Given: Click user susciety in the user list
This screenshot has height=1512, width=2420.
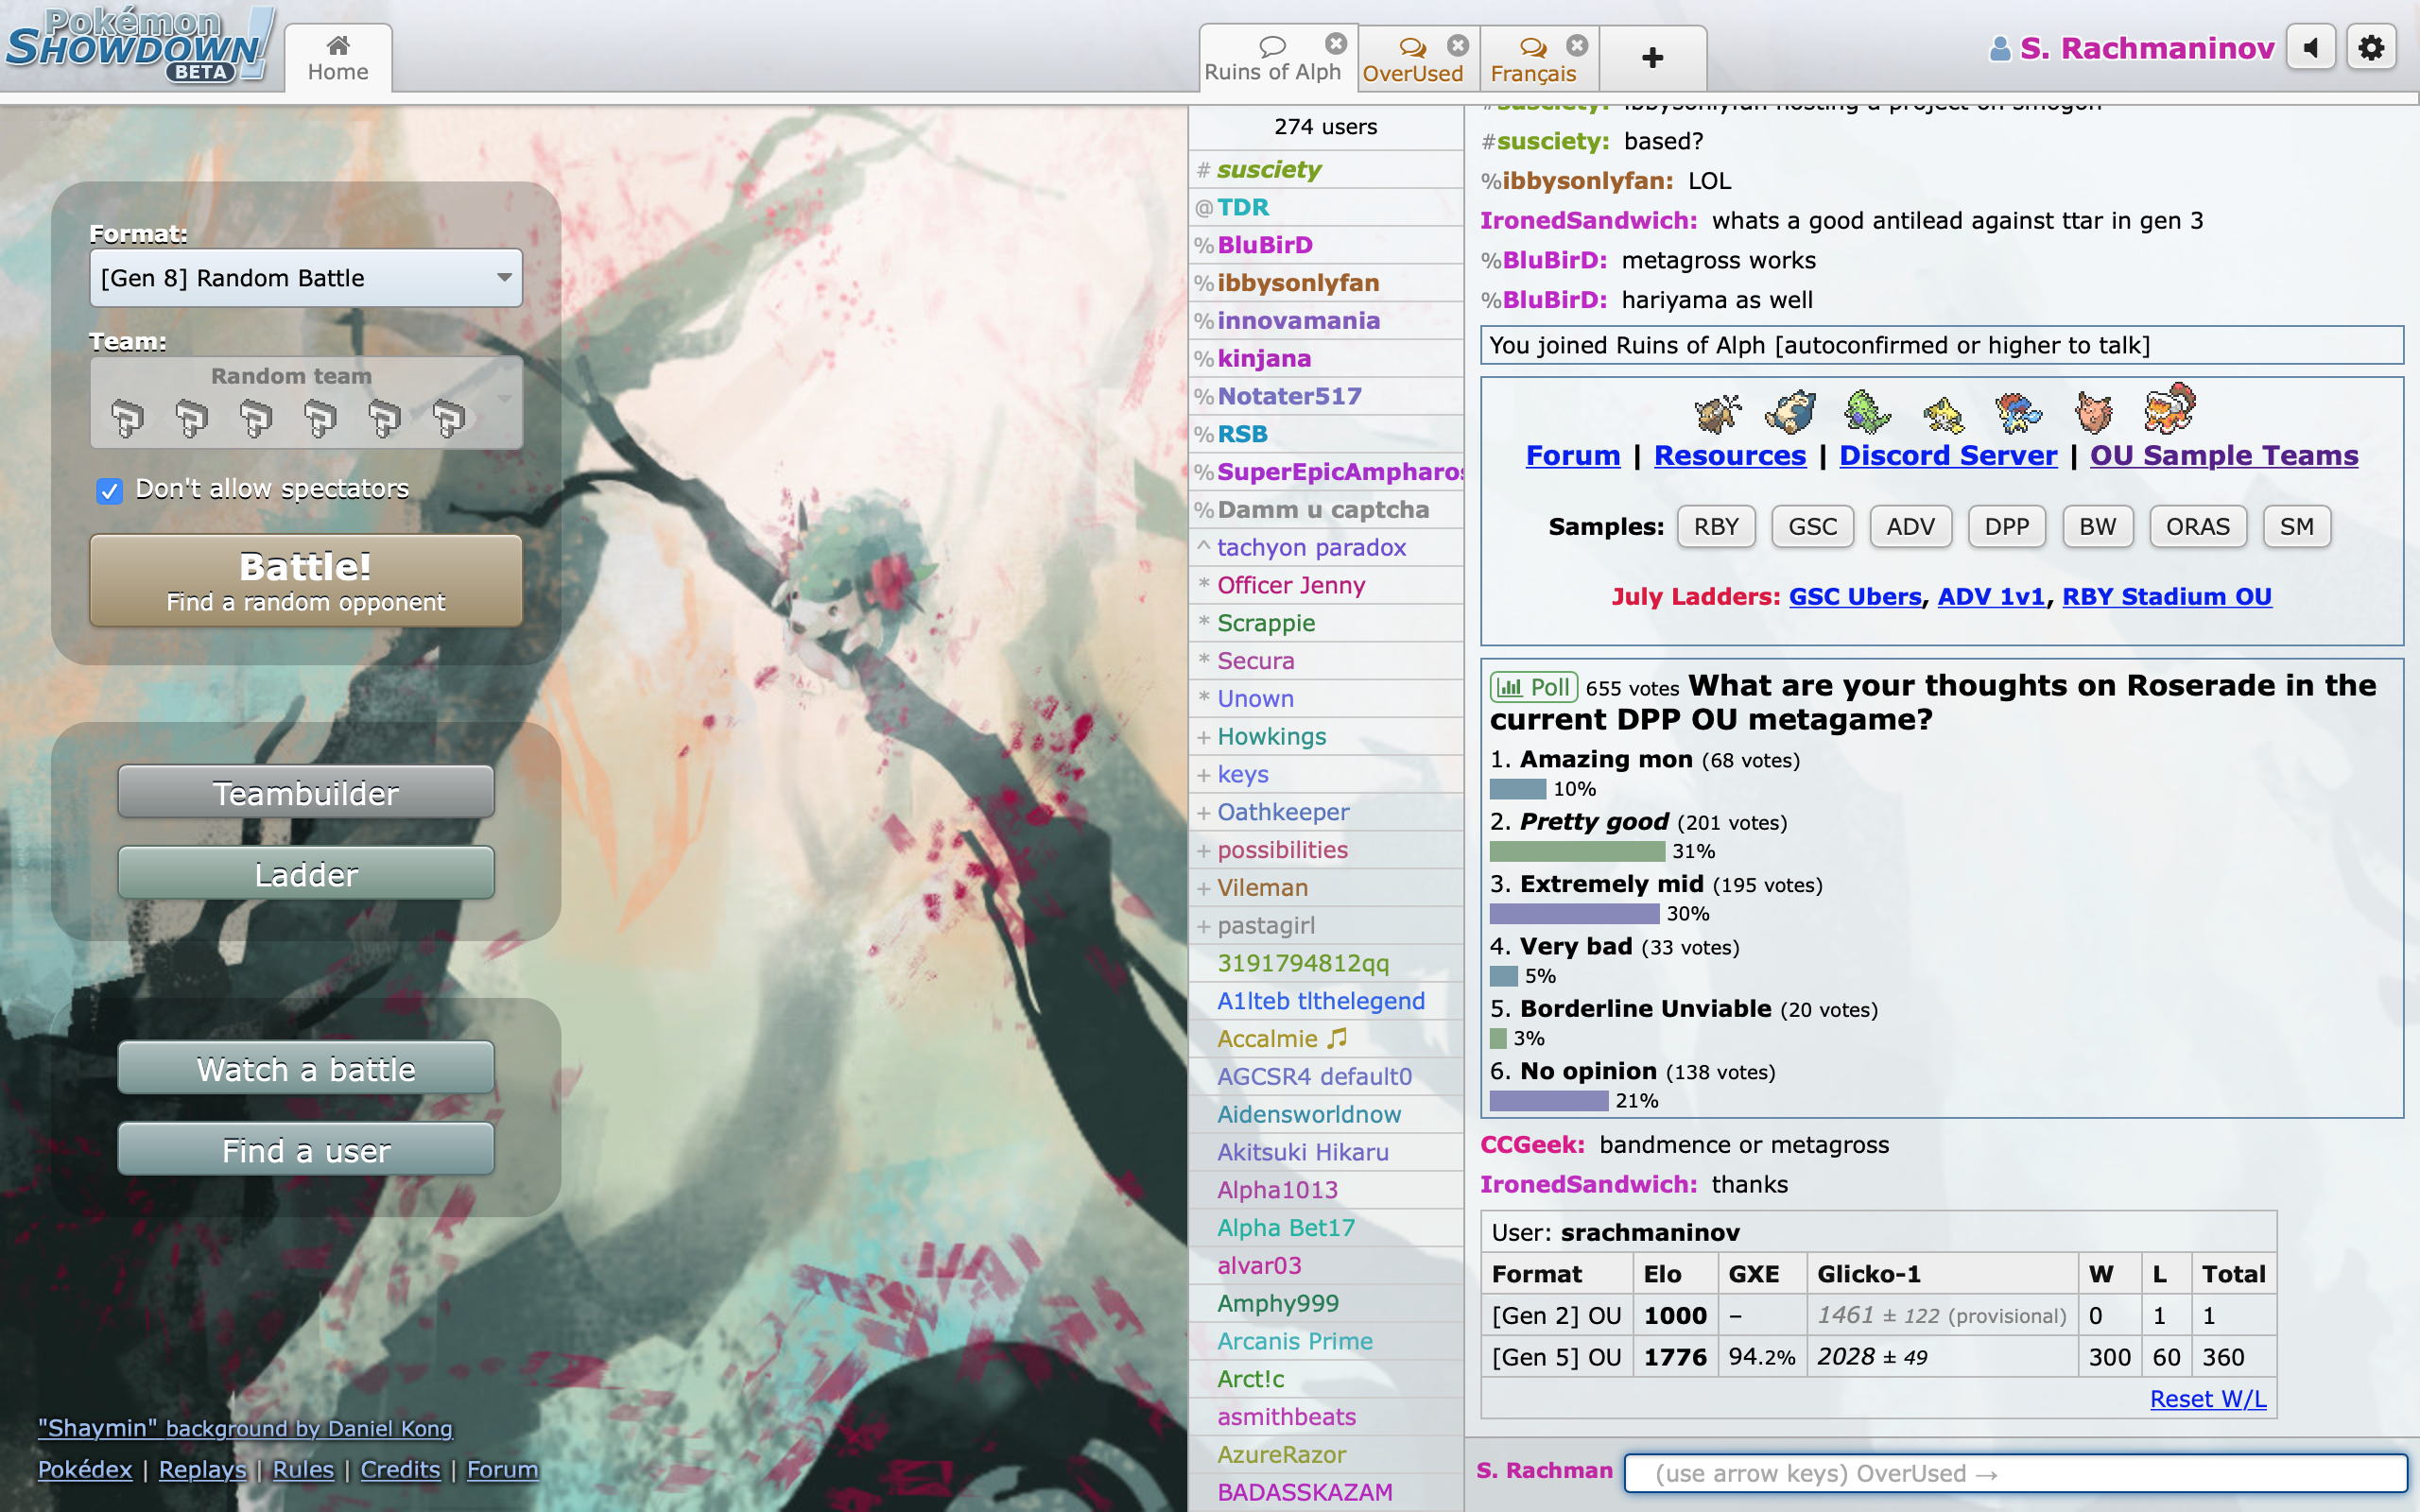Looking at the screenshot, I should coord(1325,169).
